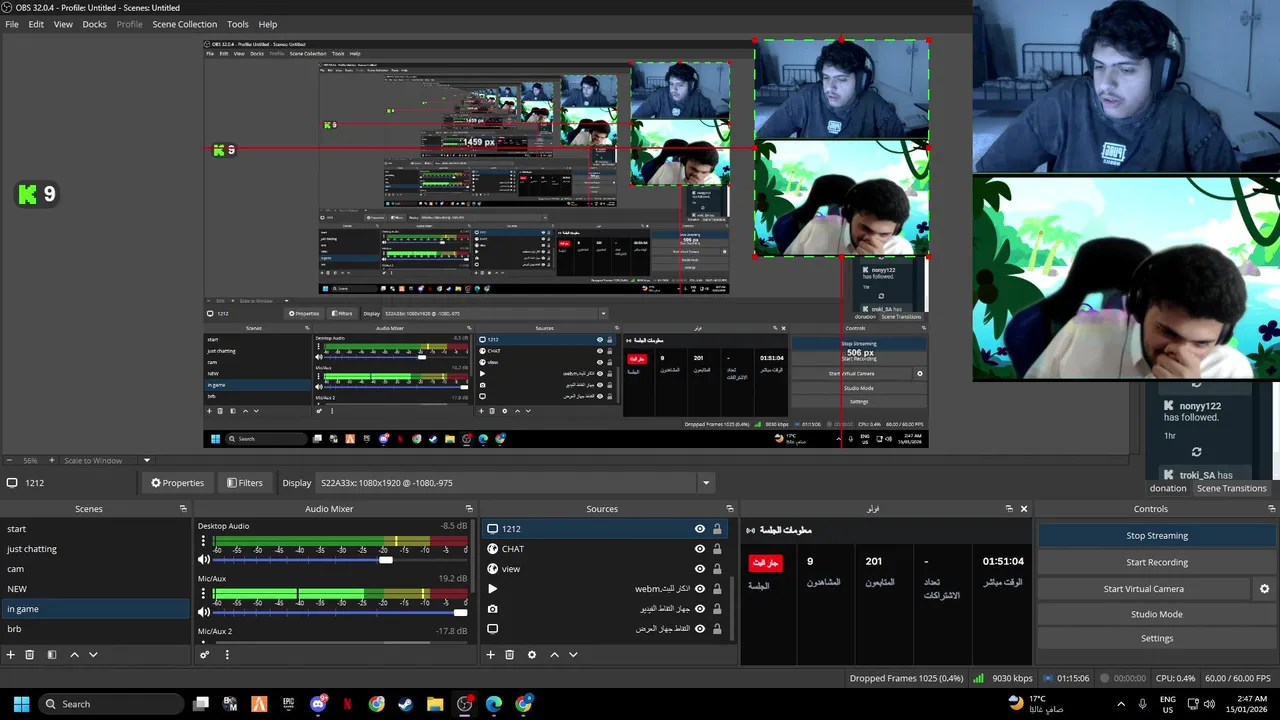Click the Windows Start button

point(21,704)
